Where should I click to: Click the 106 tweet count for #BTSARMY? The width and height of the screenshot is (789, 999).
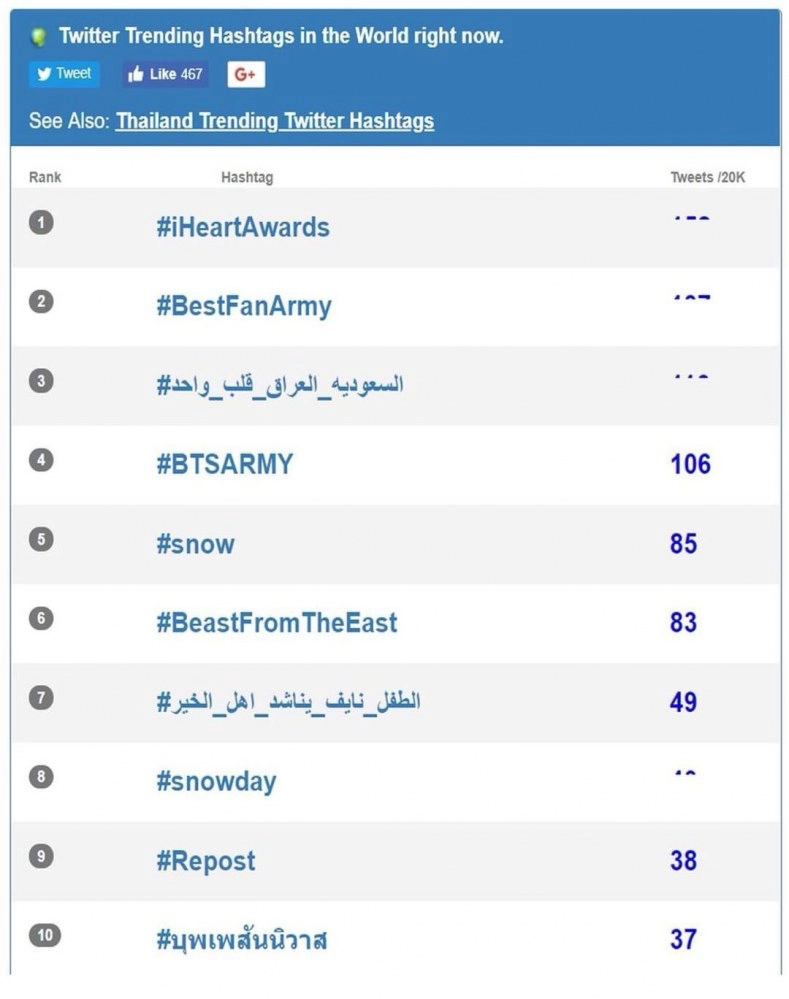pyautogui.click(x=690, y=464)
